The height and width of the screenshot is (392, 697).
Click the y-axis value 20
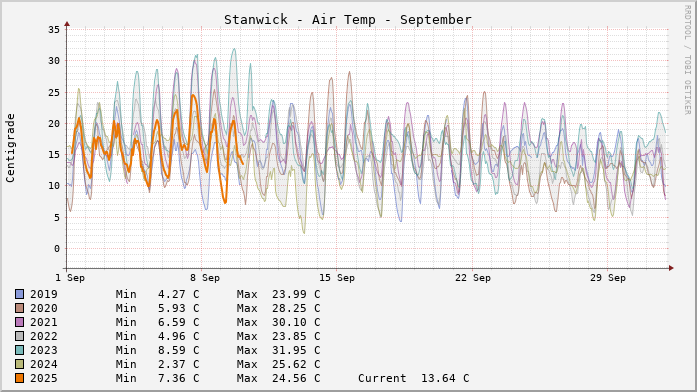click(54, 124)
